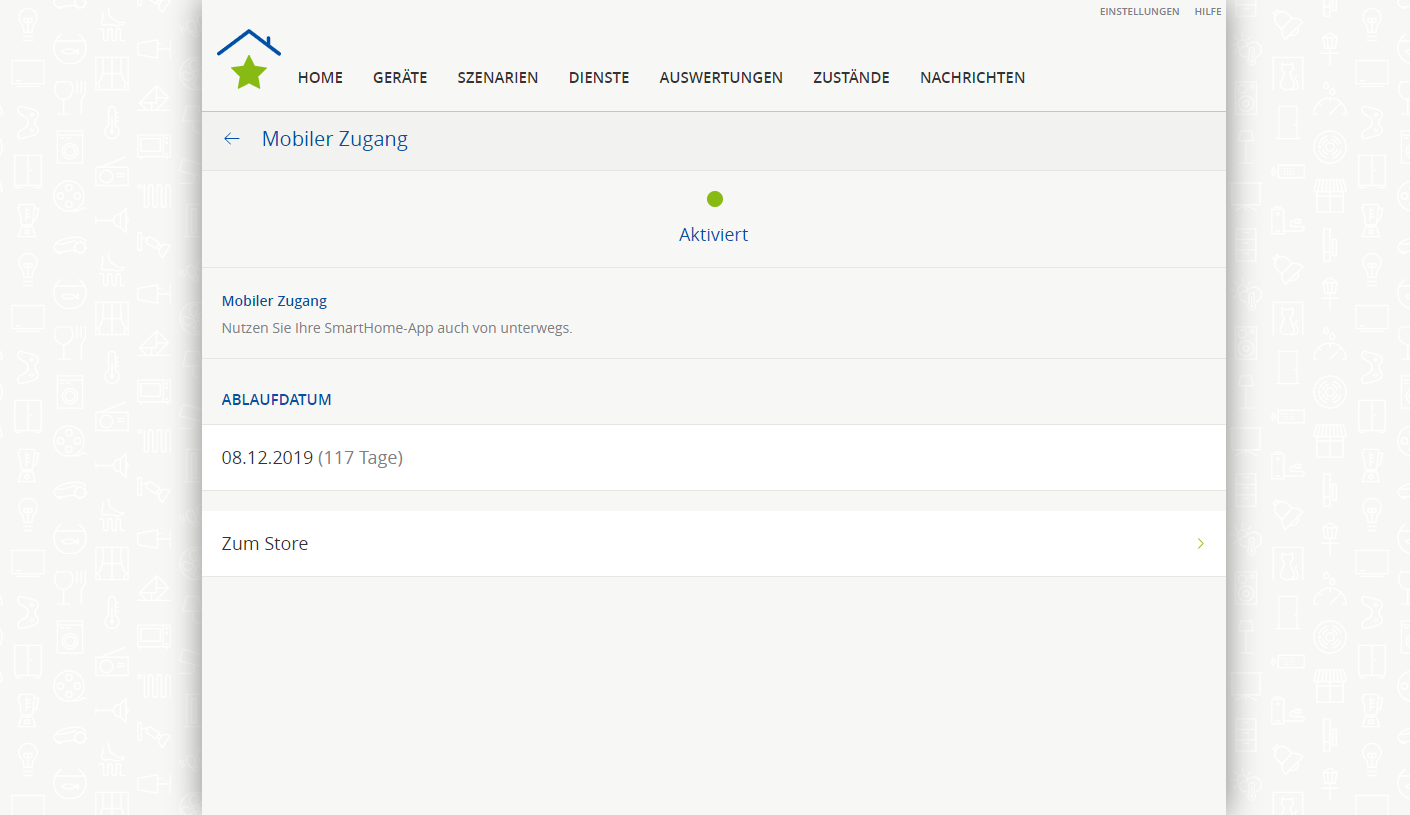Viewport: 1410px width, 815px height.
Task: Open NACHRICHTEN from the top menu
Action: click(x=972, y=78)
